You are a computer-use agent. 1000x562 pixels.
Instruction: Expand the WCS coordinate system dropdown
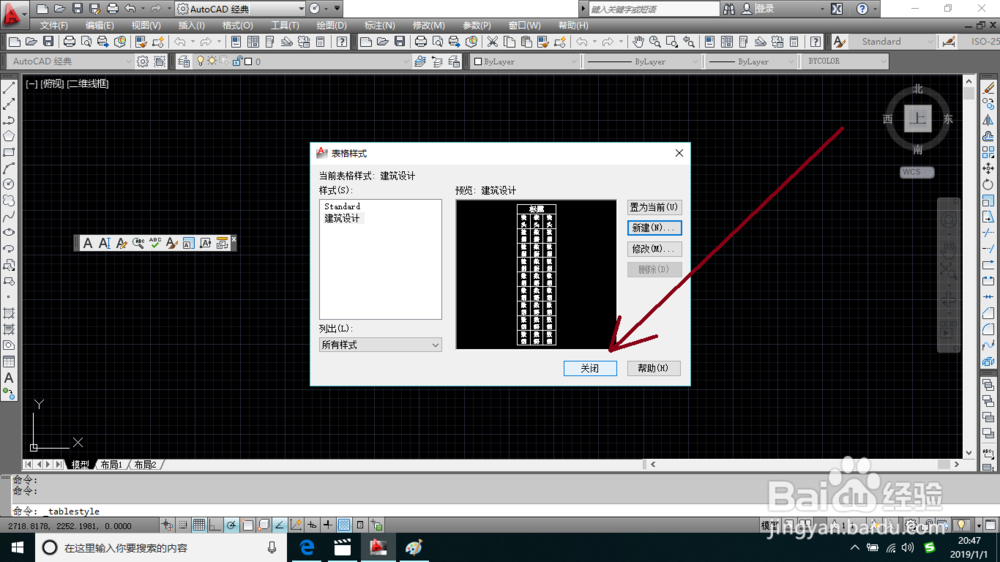point(917,172)
